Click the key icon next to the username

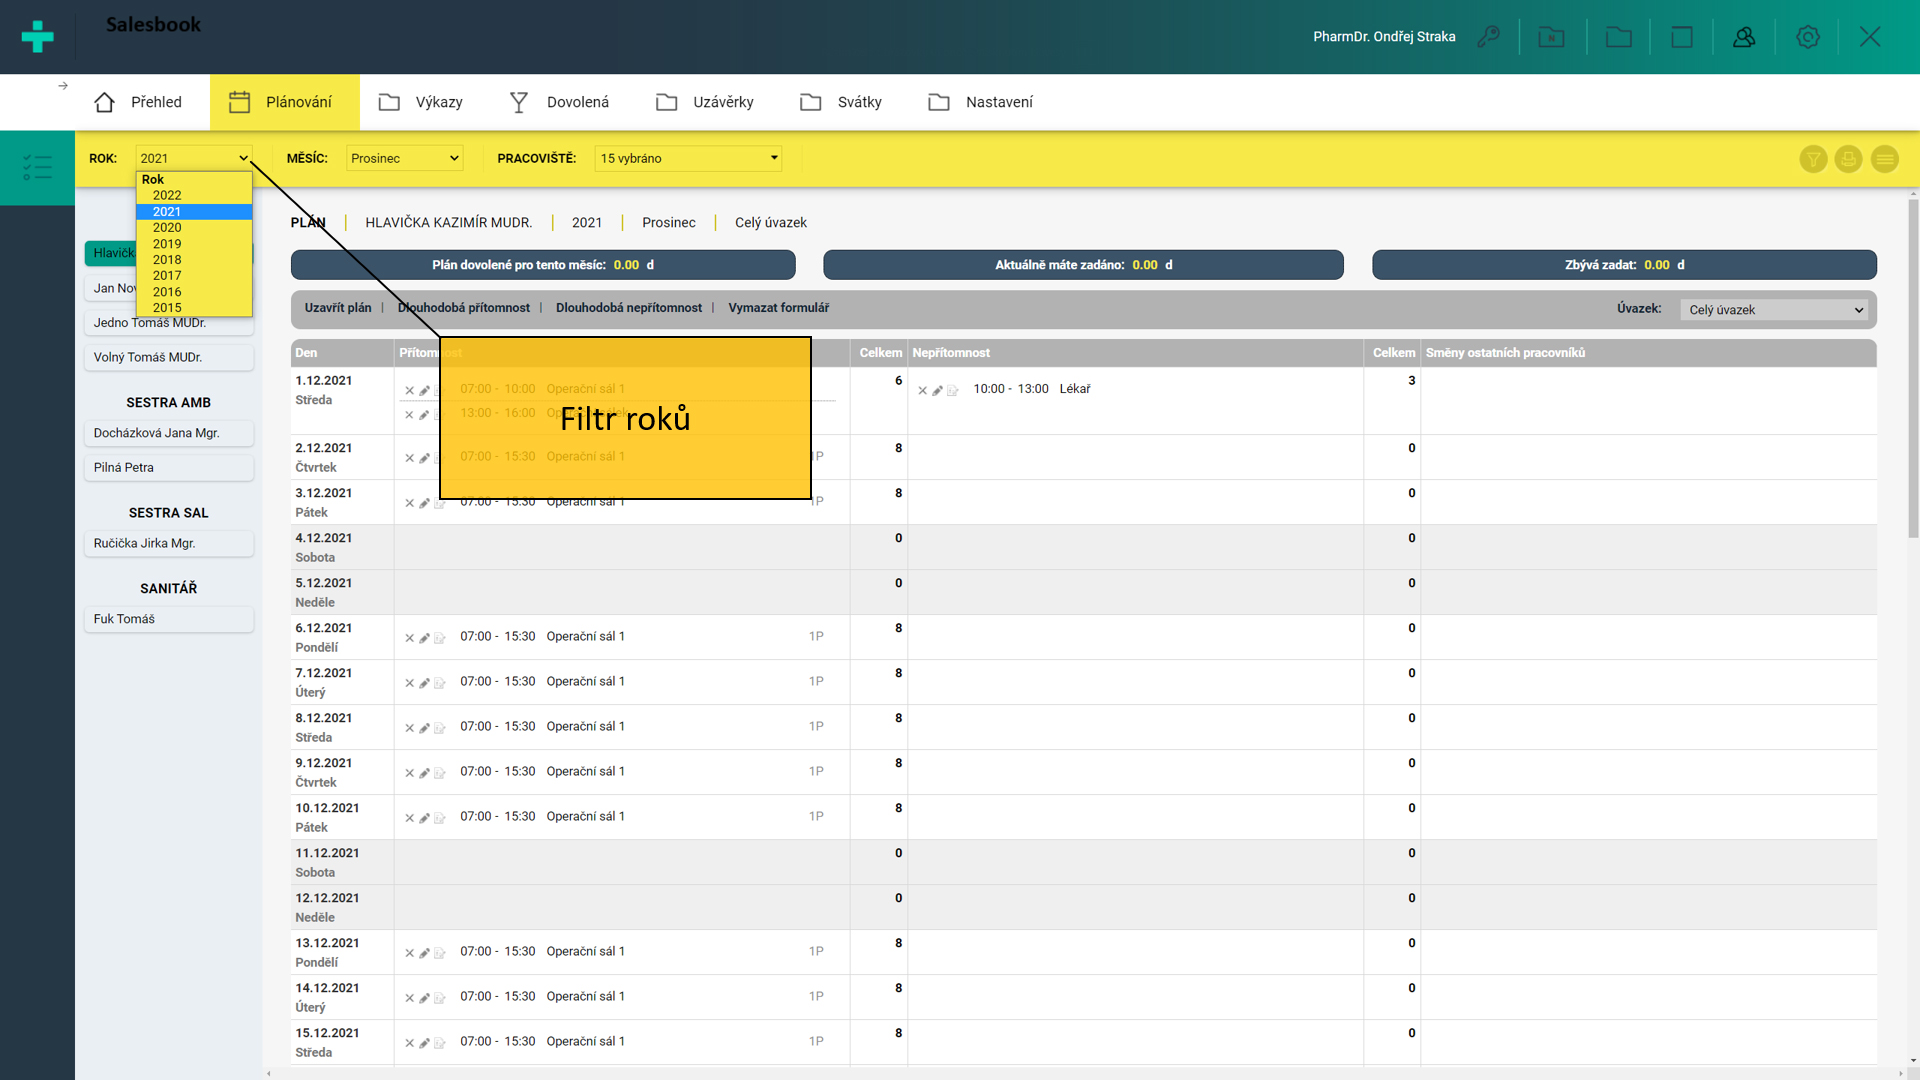pos(1488,37)
